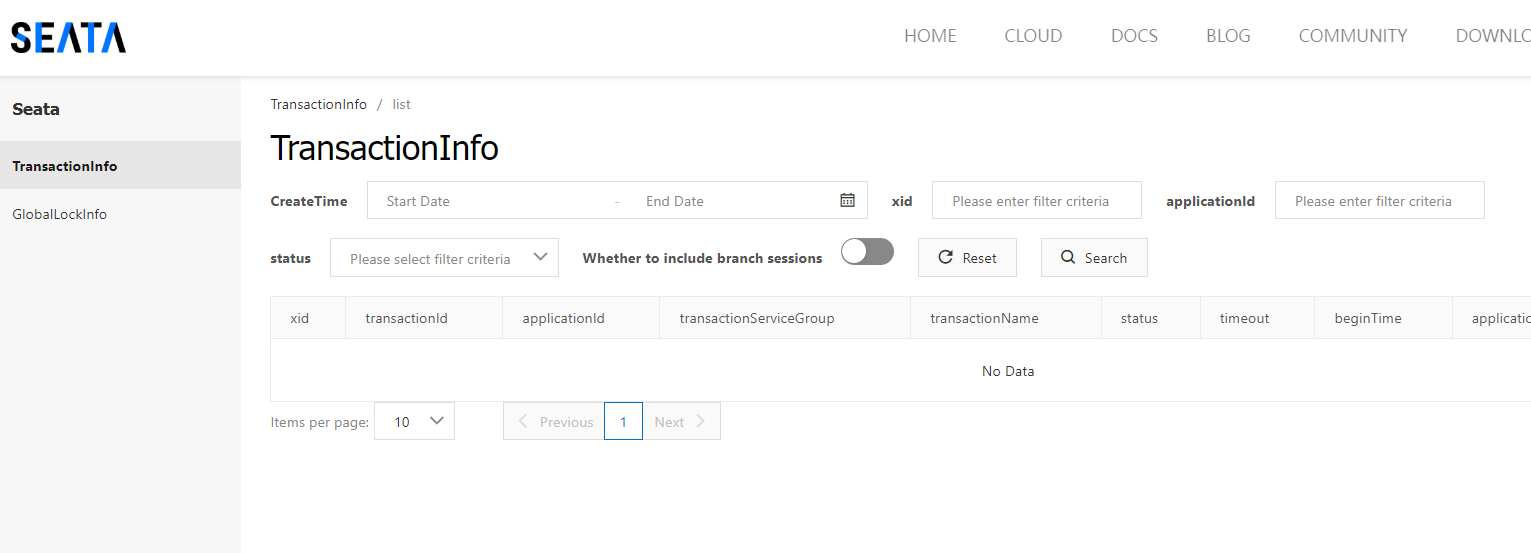Click the refresh icon in Reset button

pyautogui.click(x=945, y=258)
